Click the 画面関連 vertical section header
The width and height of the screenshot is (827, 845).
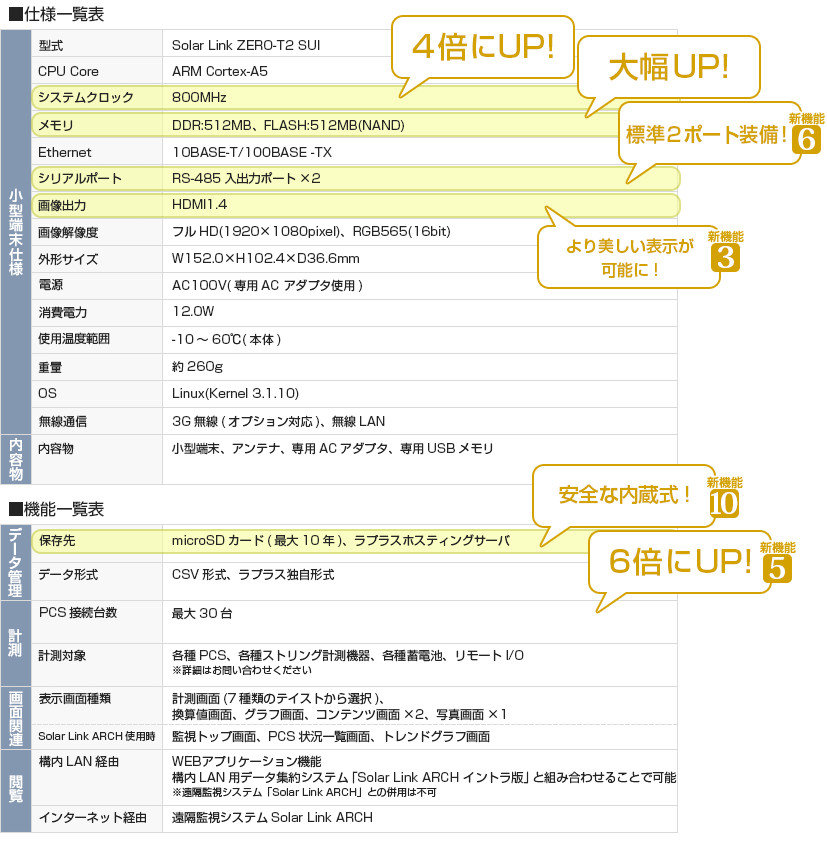[x=16, y=718]
